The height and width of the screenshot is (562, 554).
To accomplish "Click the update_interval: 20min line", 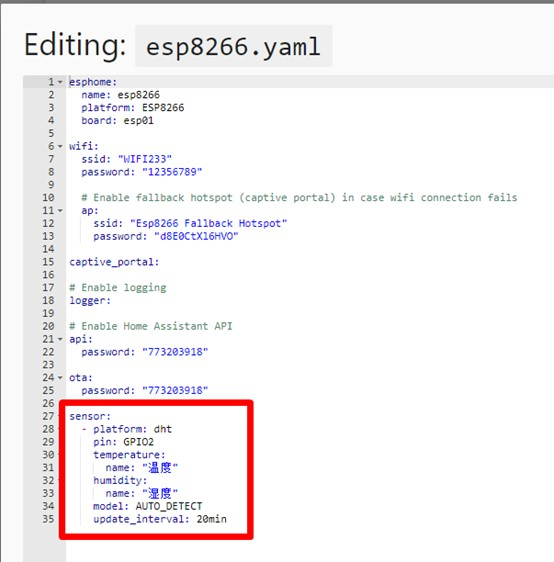I will point(160,519).
